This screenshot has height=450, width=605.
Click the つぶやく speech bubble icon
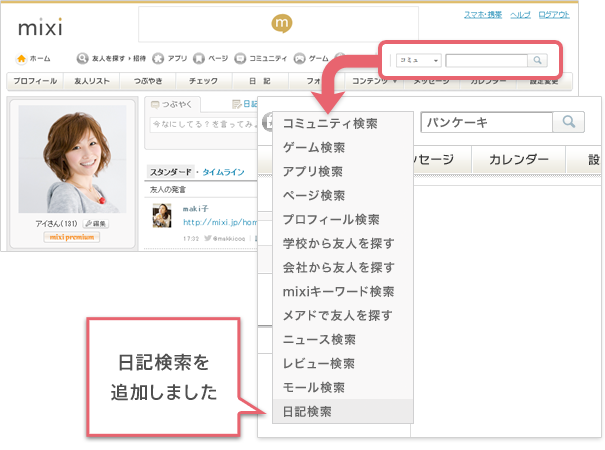[x=155, y=105]
